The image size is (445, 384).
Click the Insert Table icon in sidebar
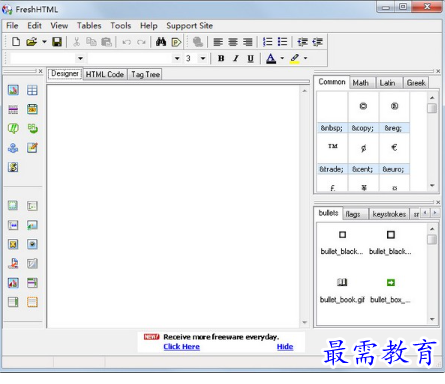(x=32, y=90)
